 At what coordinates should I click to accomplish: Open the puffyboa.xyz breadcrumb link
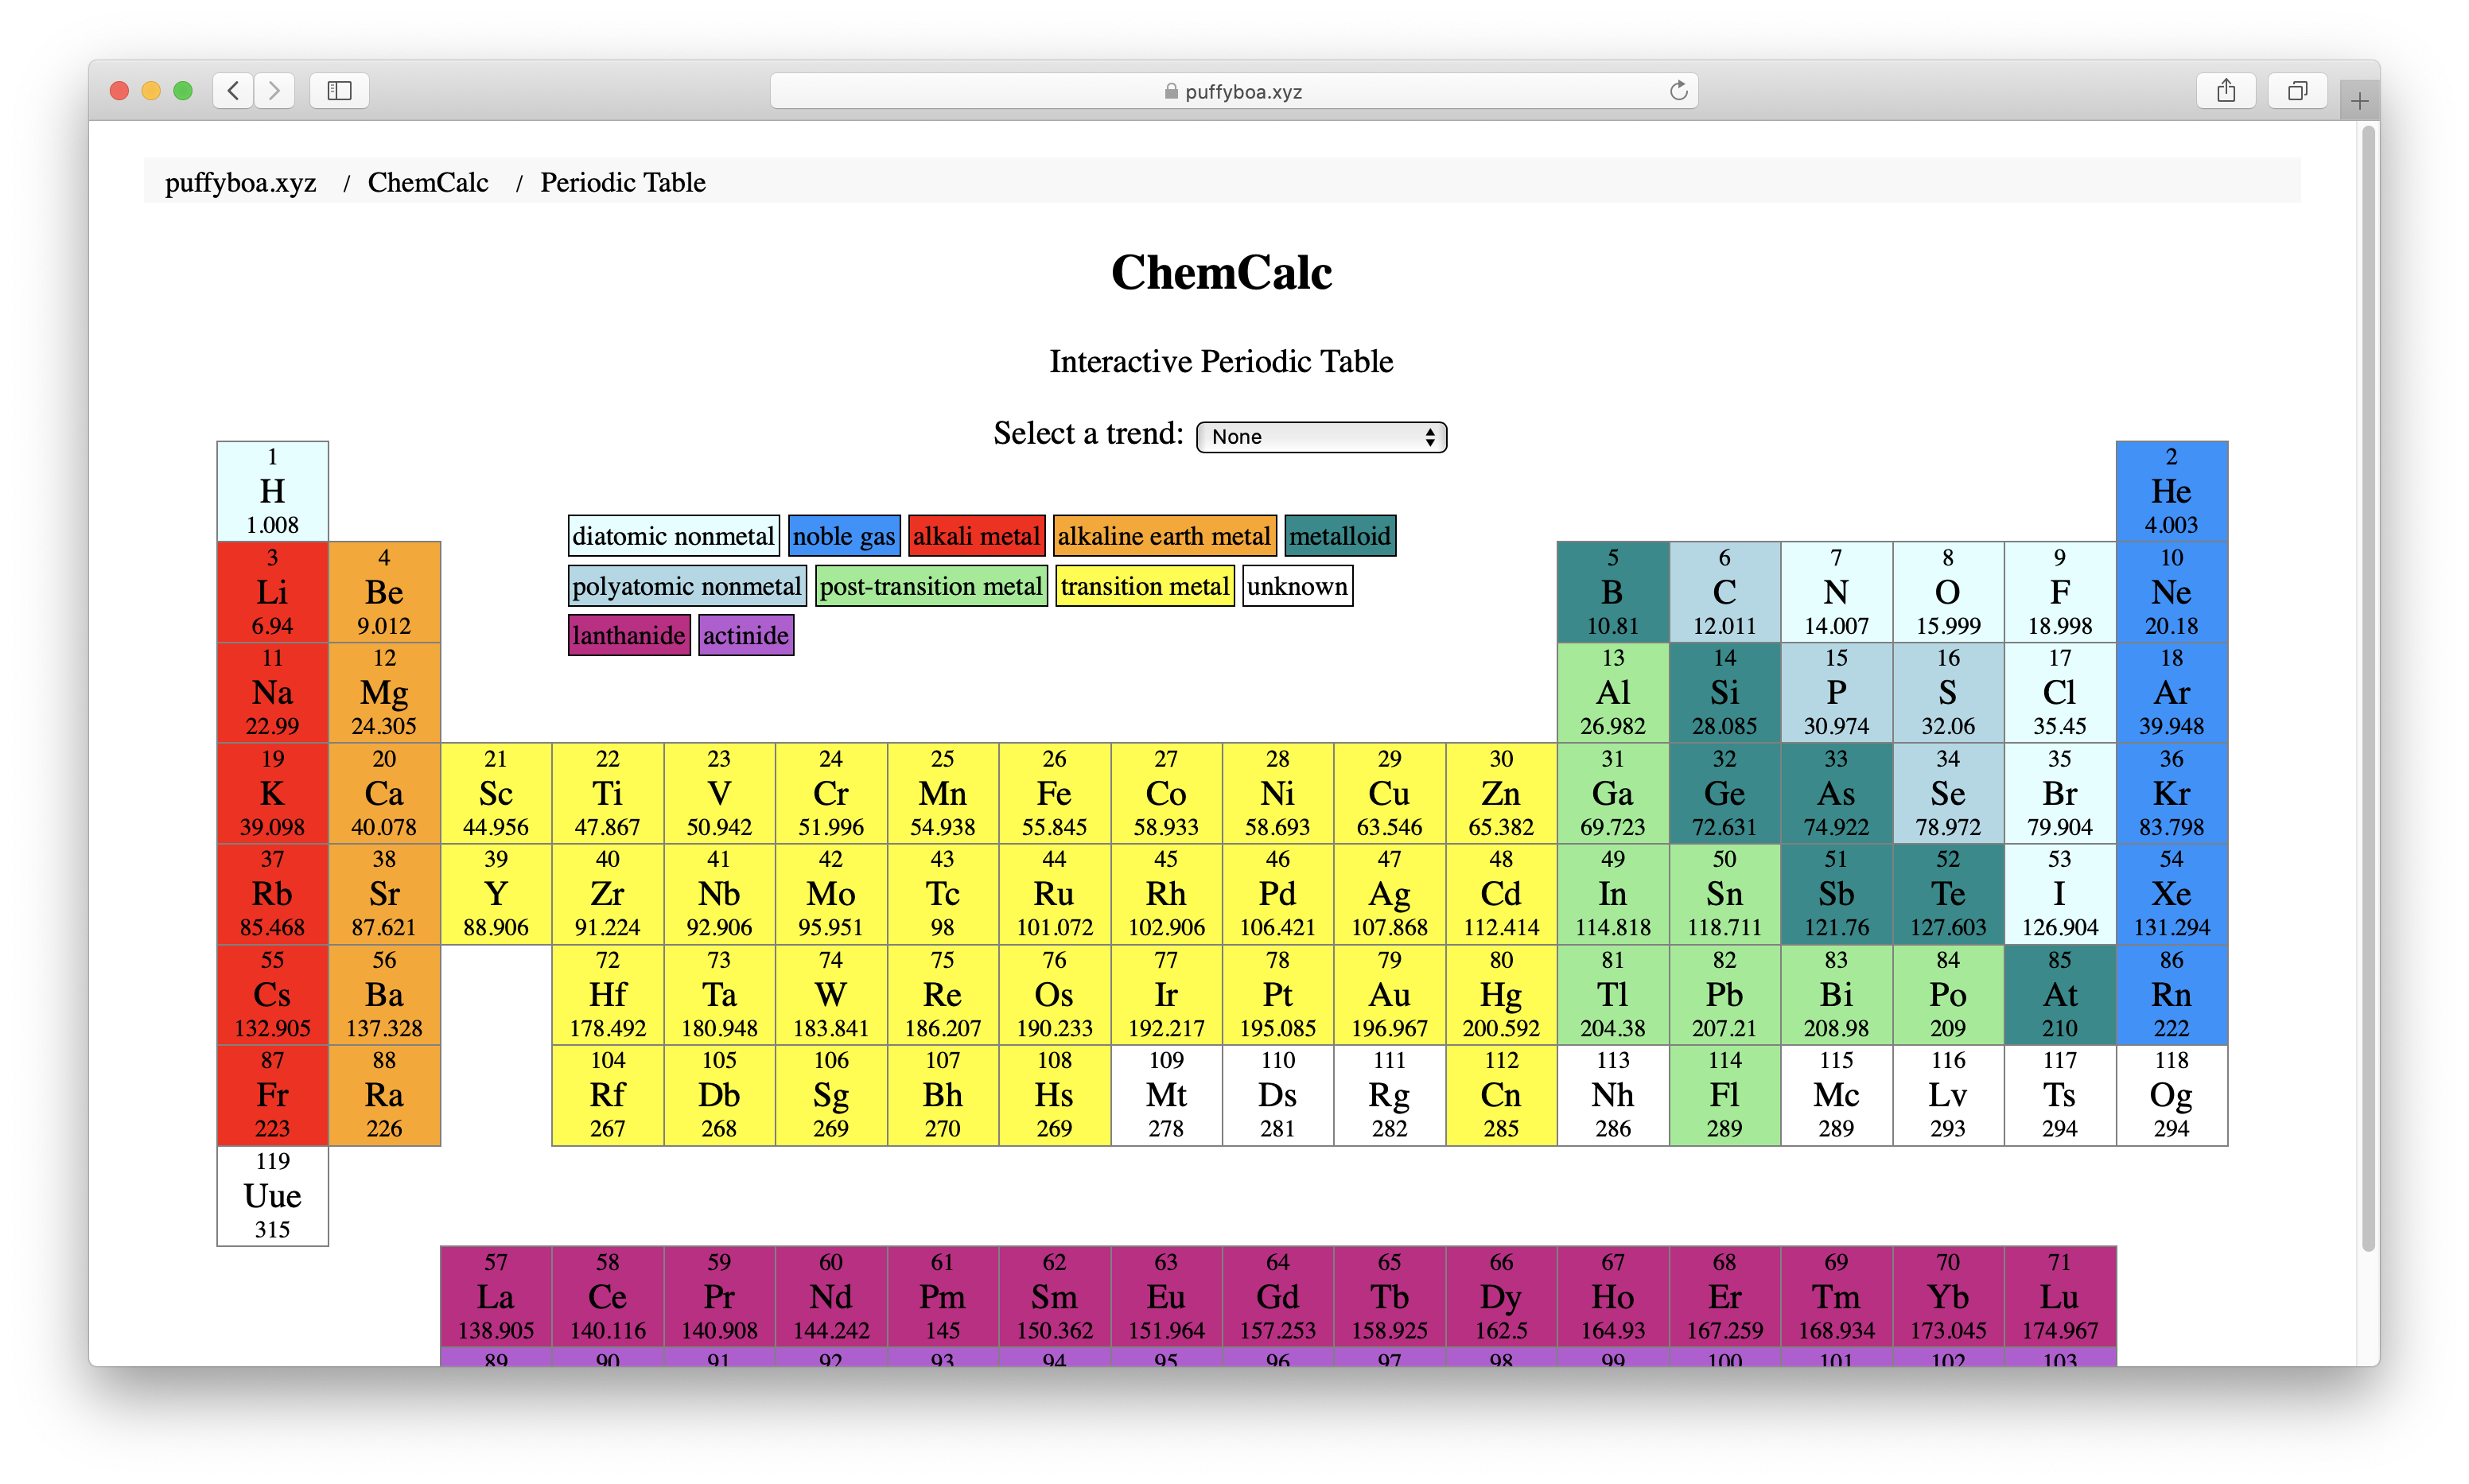point(241,182)
